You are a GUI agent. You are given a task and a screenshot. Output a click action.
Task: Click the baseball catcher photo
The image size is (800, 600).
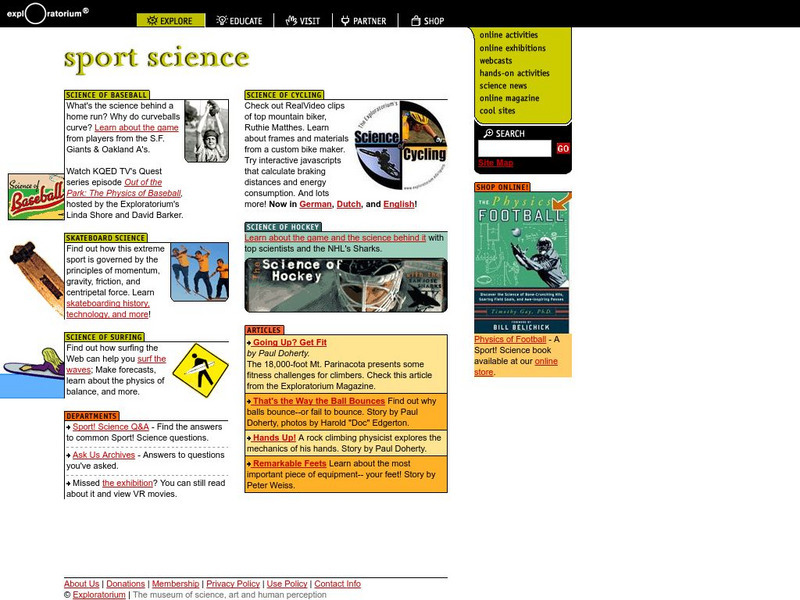(206, 131)
